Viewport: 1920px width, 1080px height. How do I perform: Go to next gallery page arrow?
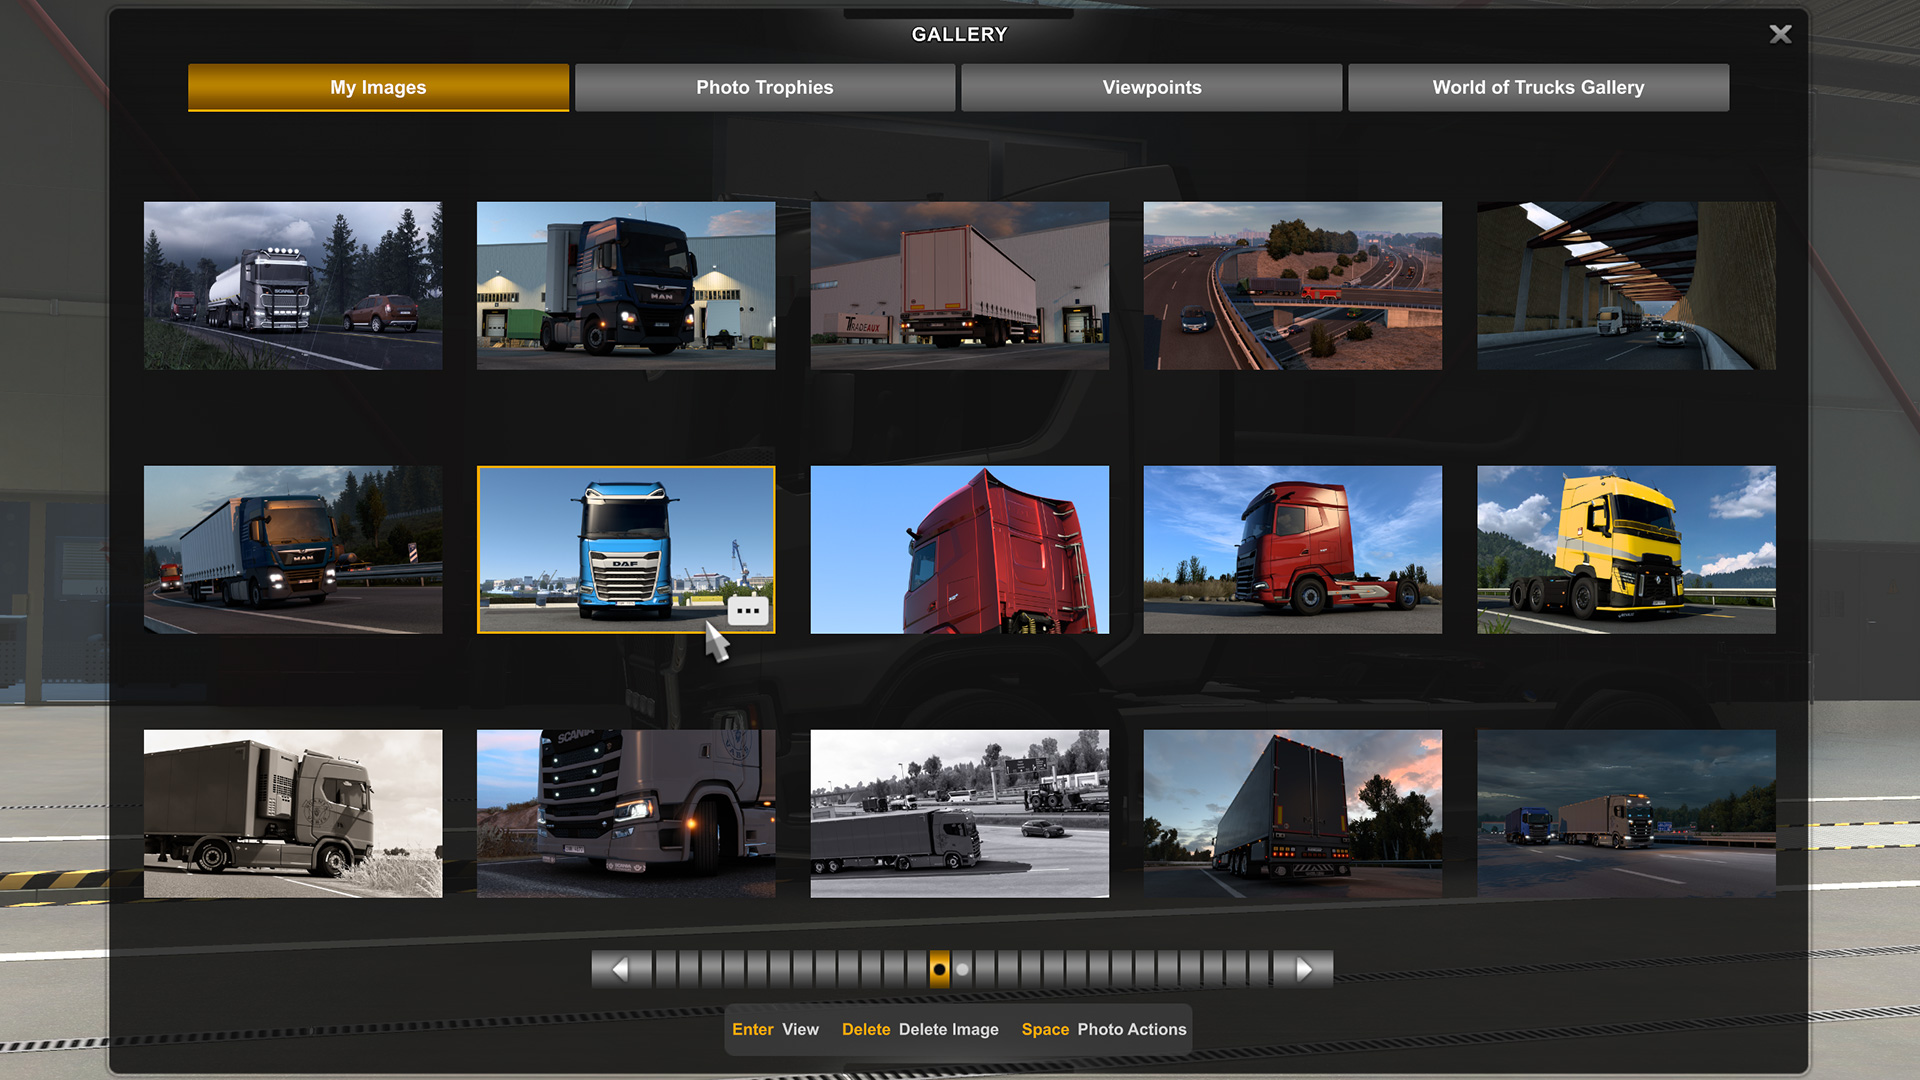pos(1304,969)
